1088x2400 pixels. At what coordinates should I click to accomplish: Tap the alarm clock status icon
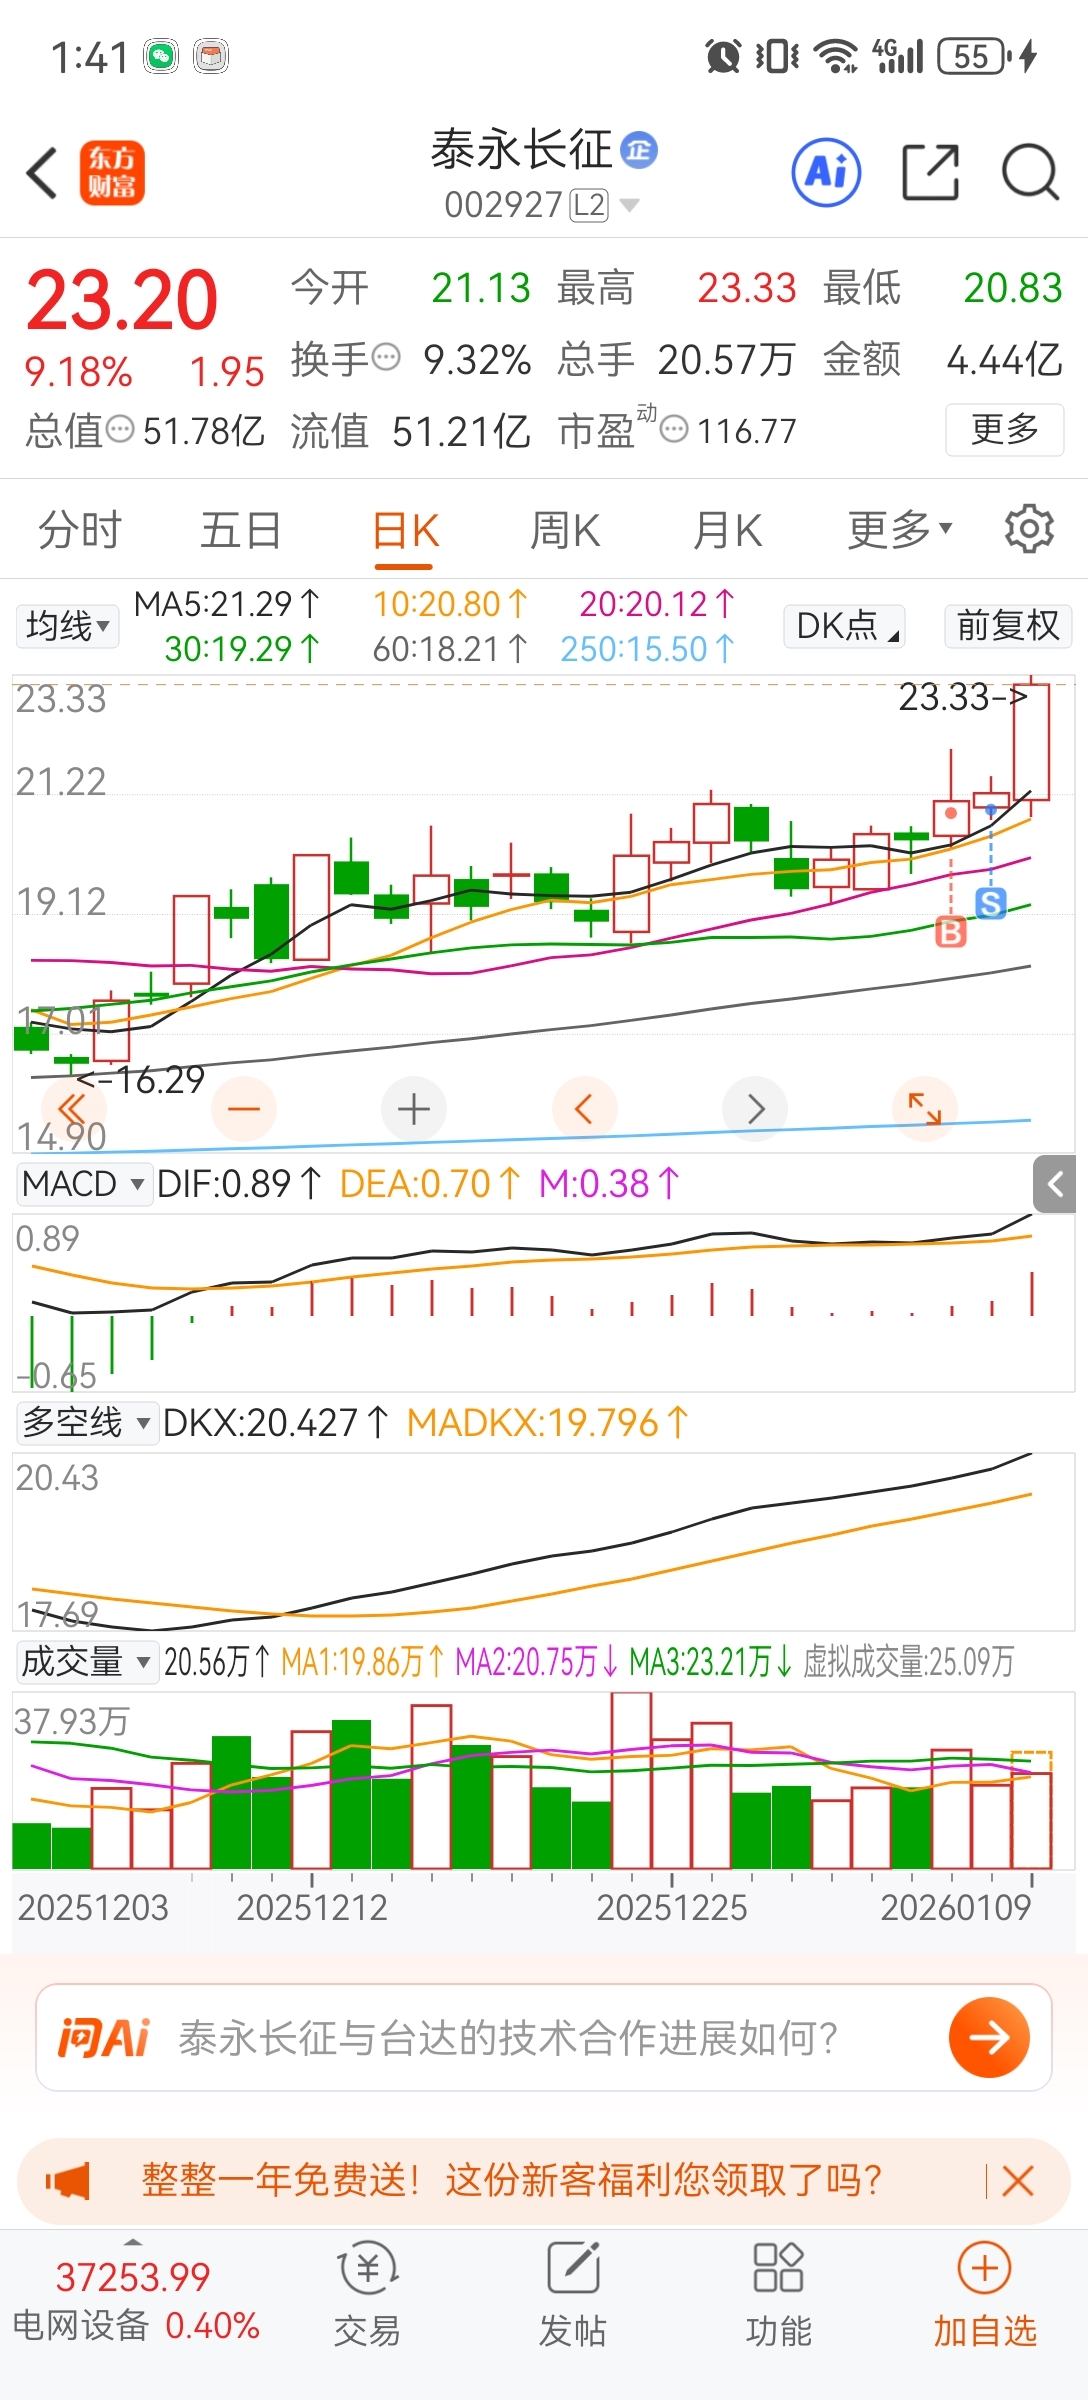point(723,56)
